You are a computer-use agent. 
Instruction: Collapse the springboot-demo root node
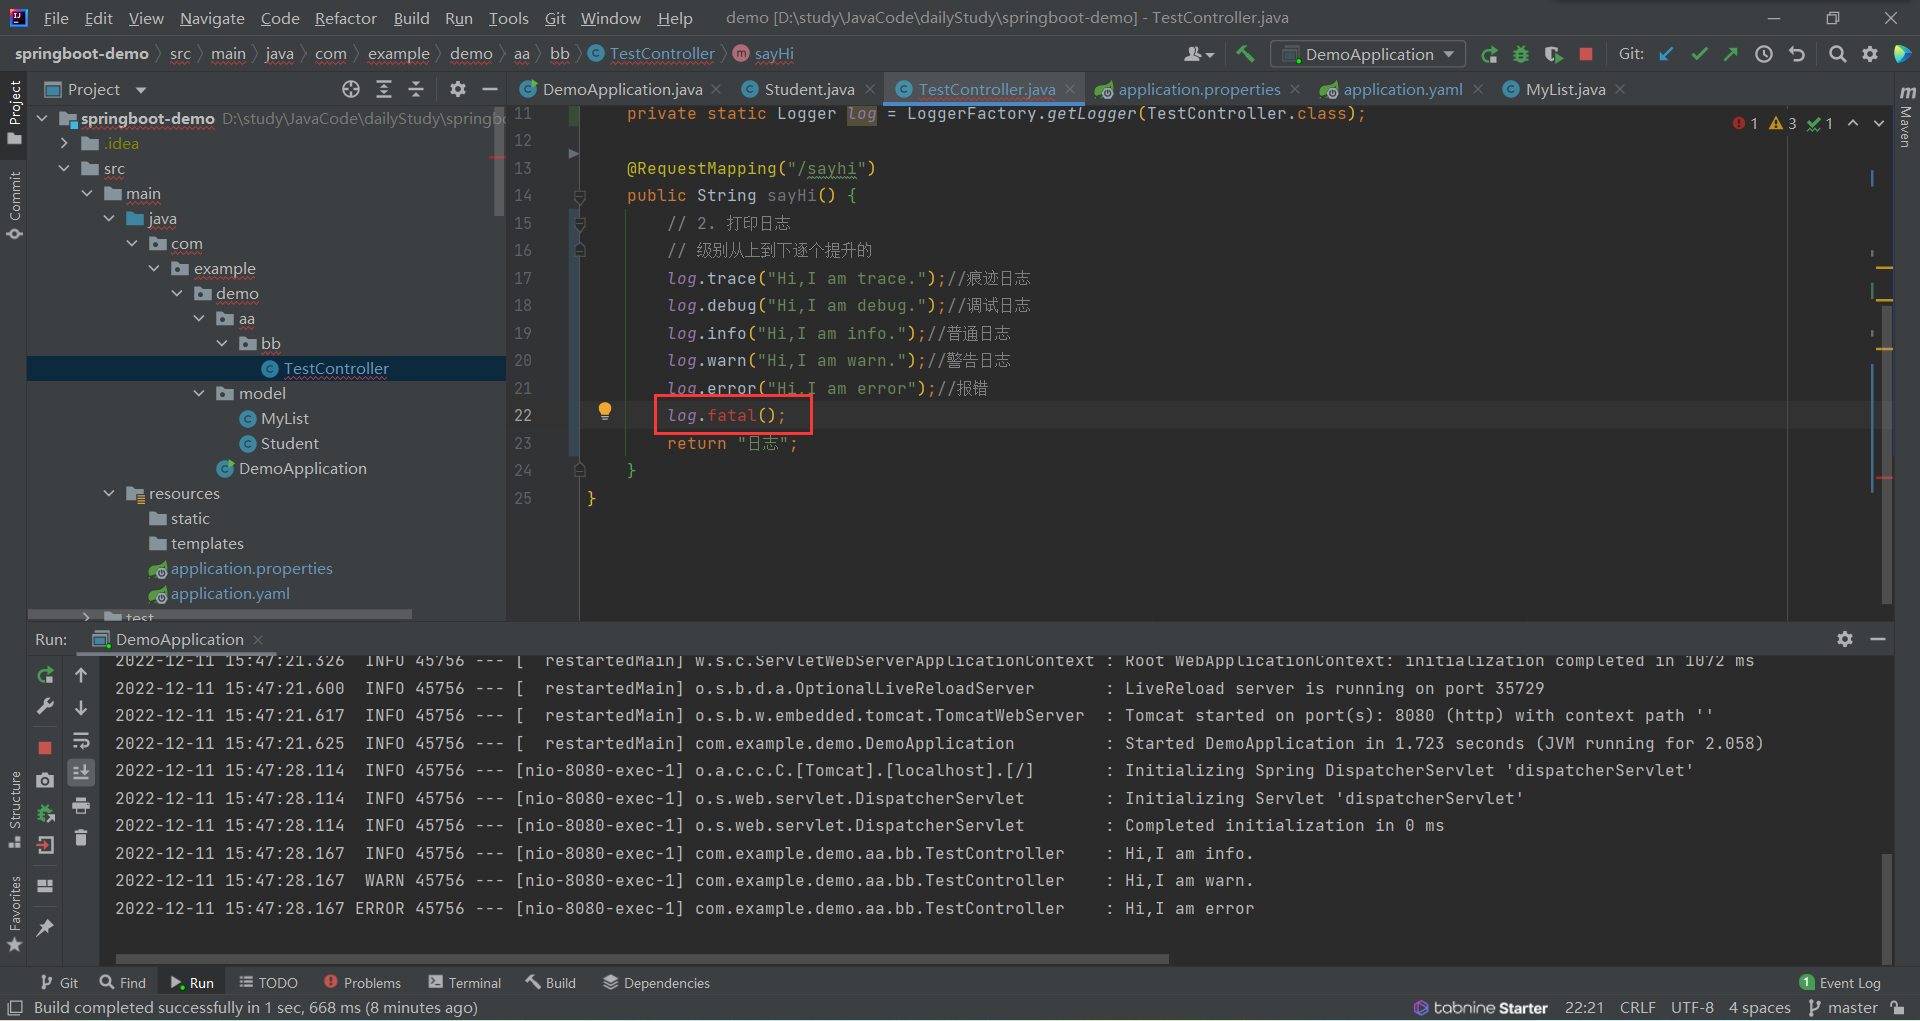pos(42,119)
